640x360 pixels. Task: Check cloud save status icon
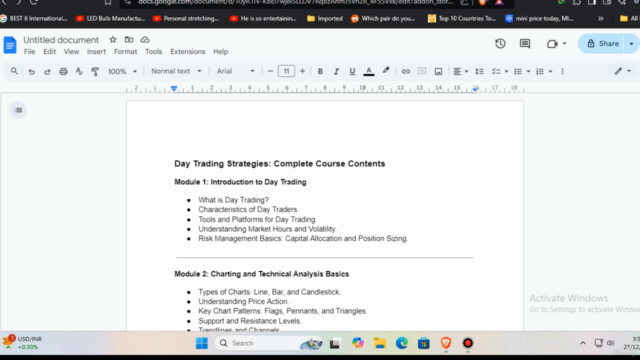pos(145,40)
